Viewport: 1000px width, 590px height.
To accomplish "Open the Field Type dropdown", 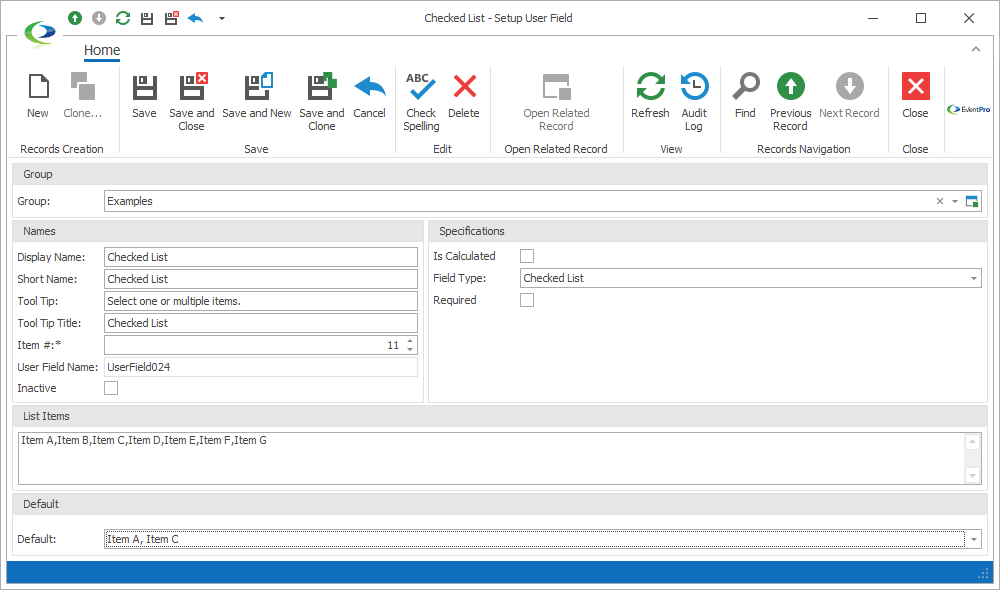I will coord(974,279).
